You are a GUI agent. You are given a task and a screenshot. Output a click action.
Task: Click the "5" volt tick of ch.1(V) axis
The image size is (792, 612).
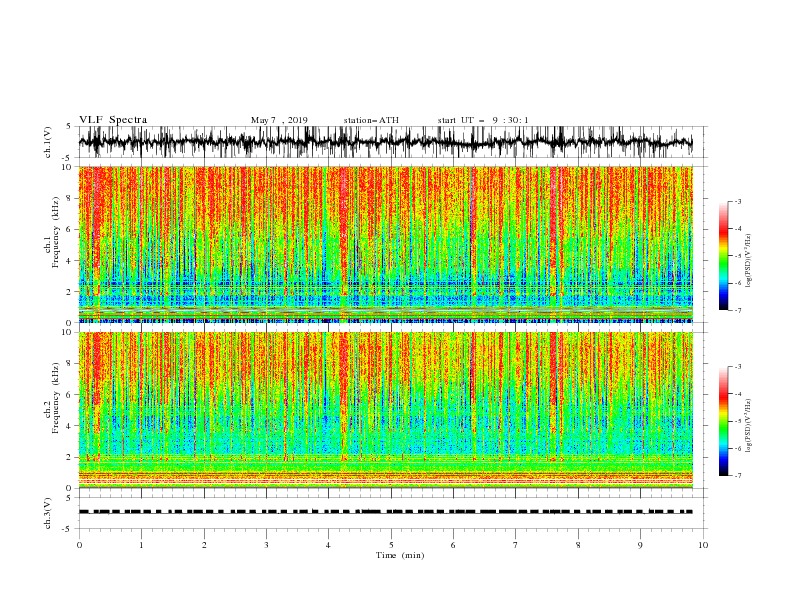coord(69,127)
